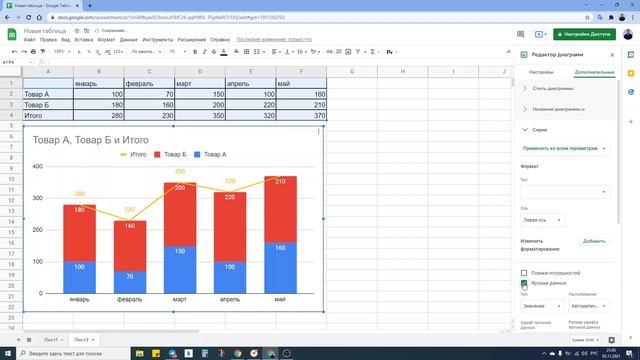Screen dimensions: 640x360
Task: Open Keep side panel icon
Action: [x=631, y=73]
